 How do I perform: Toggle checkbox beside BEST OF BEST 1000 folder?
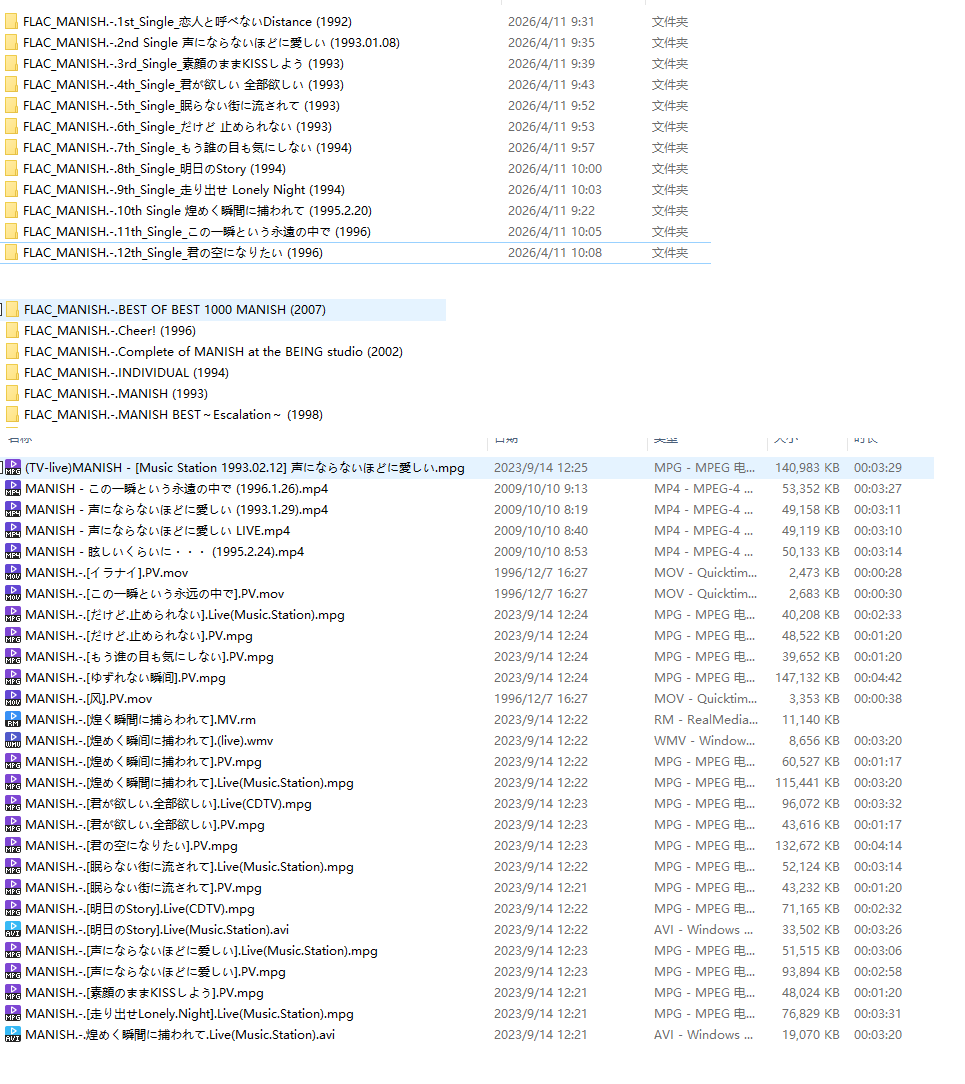click(x=1, y=310)
